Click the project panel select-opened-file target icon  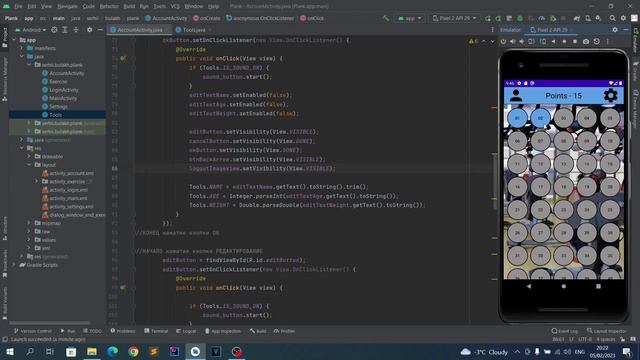(54, 30)
